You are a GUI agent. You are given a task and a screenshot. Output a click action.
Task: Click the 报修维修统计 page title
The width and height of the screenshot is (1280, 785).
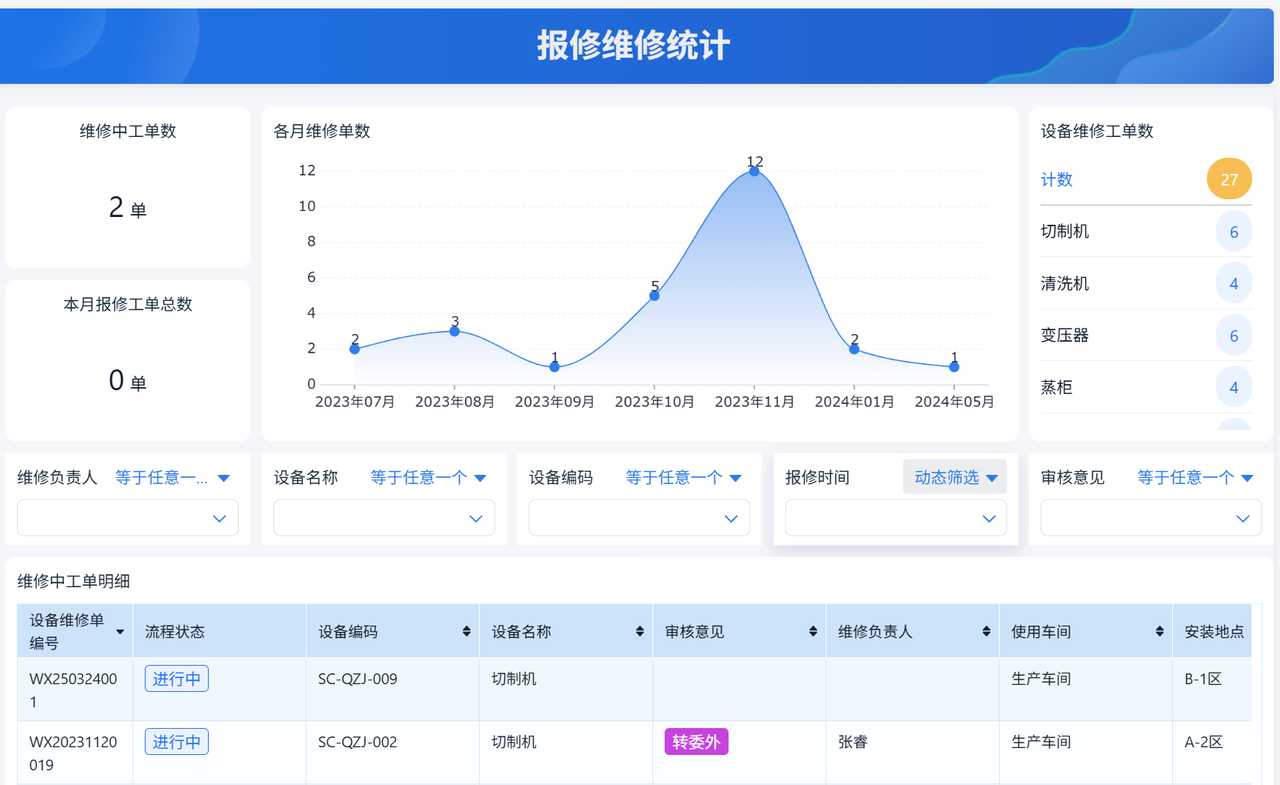(634, 45)
